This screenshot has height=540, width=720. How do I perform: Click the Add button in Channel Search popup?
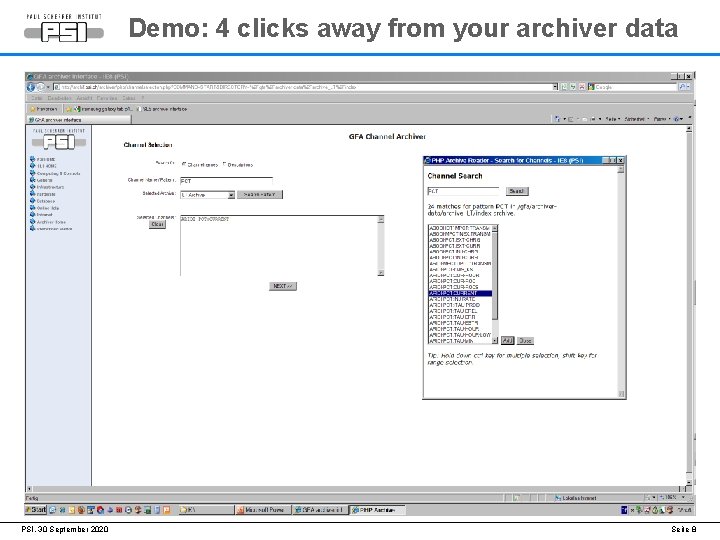tap(507, 340)
